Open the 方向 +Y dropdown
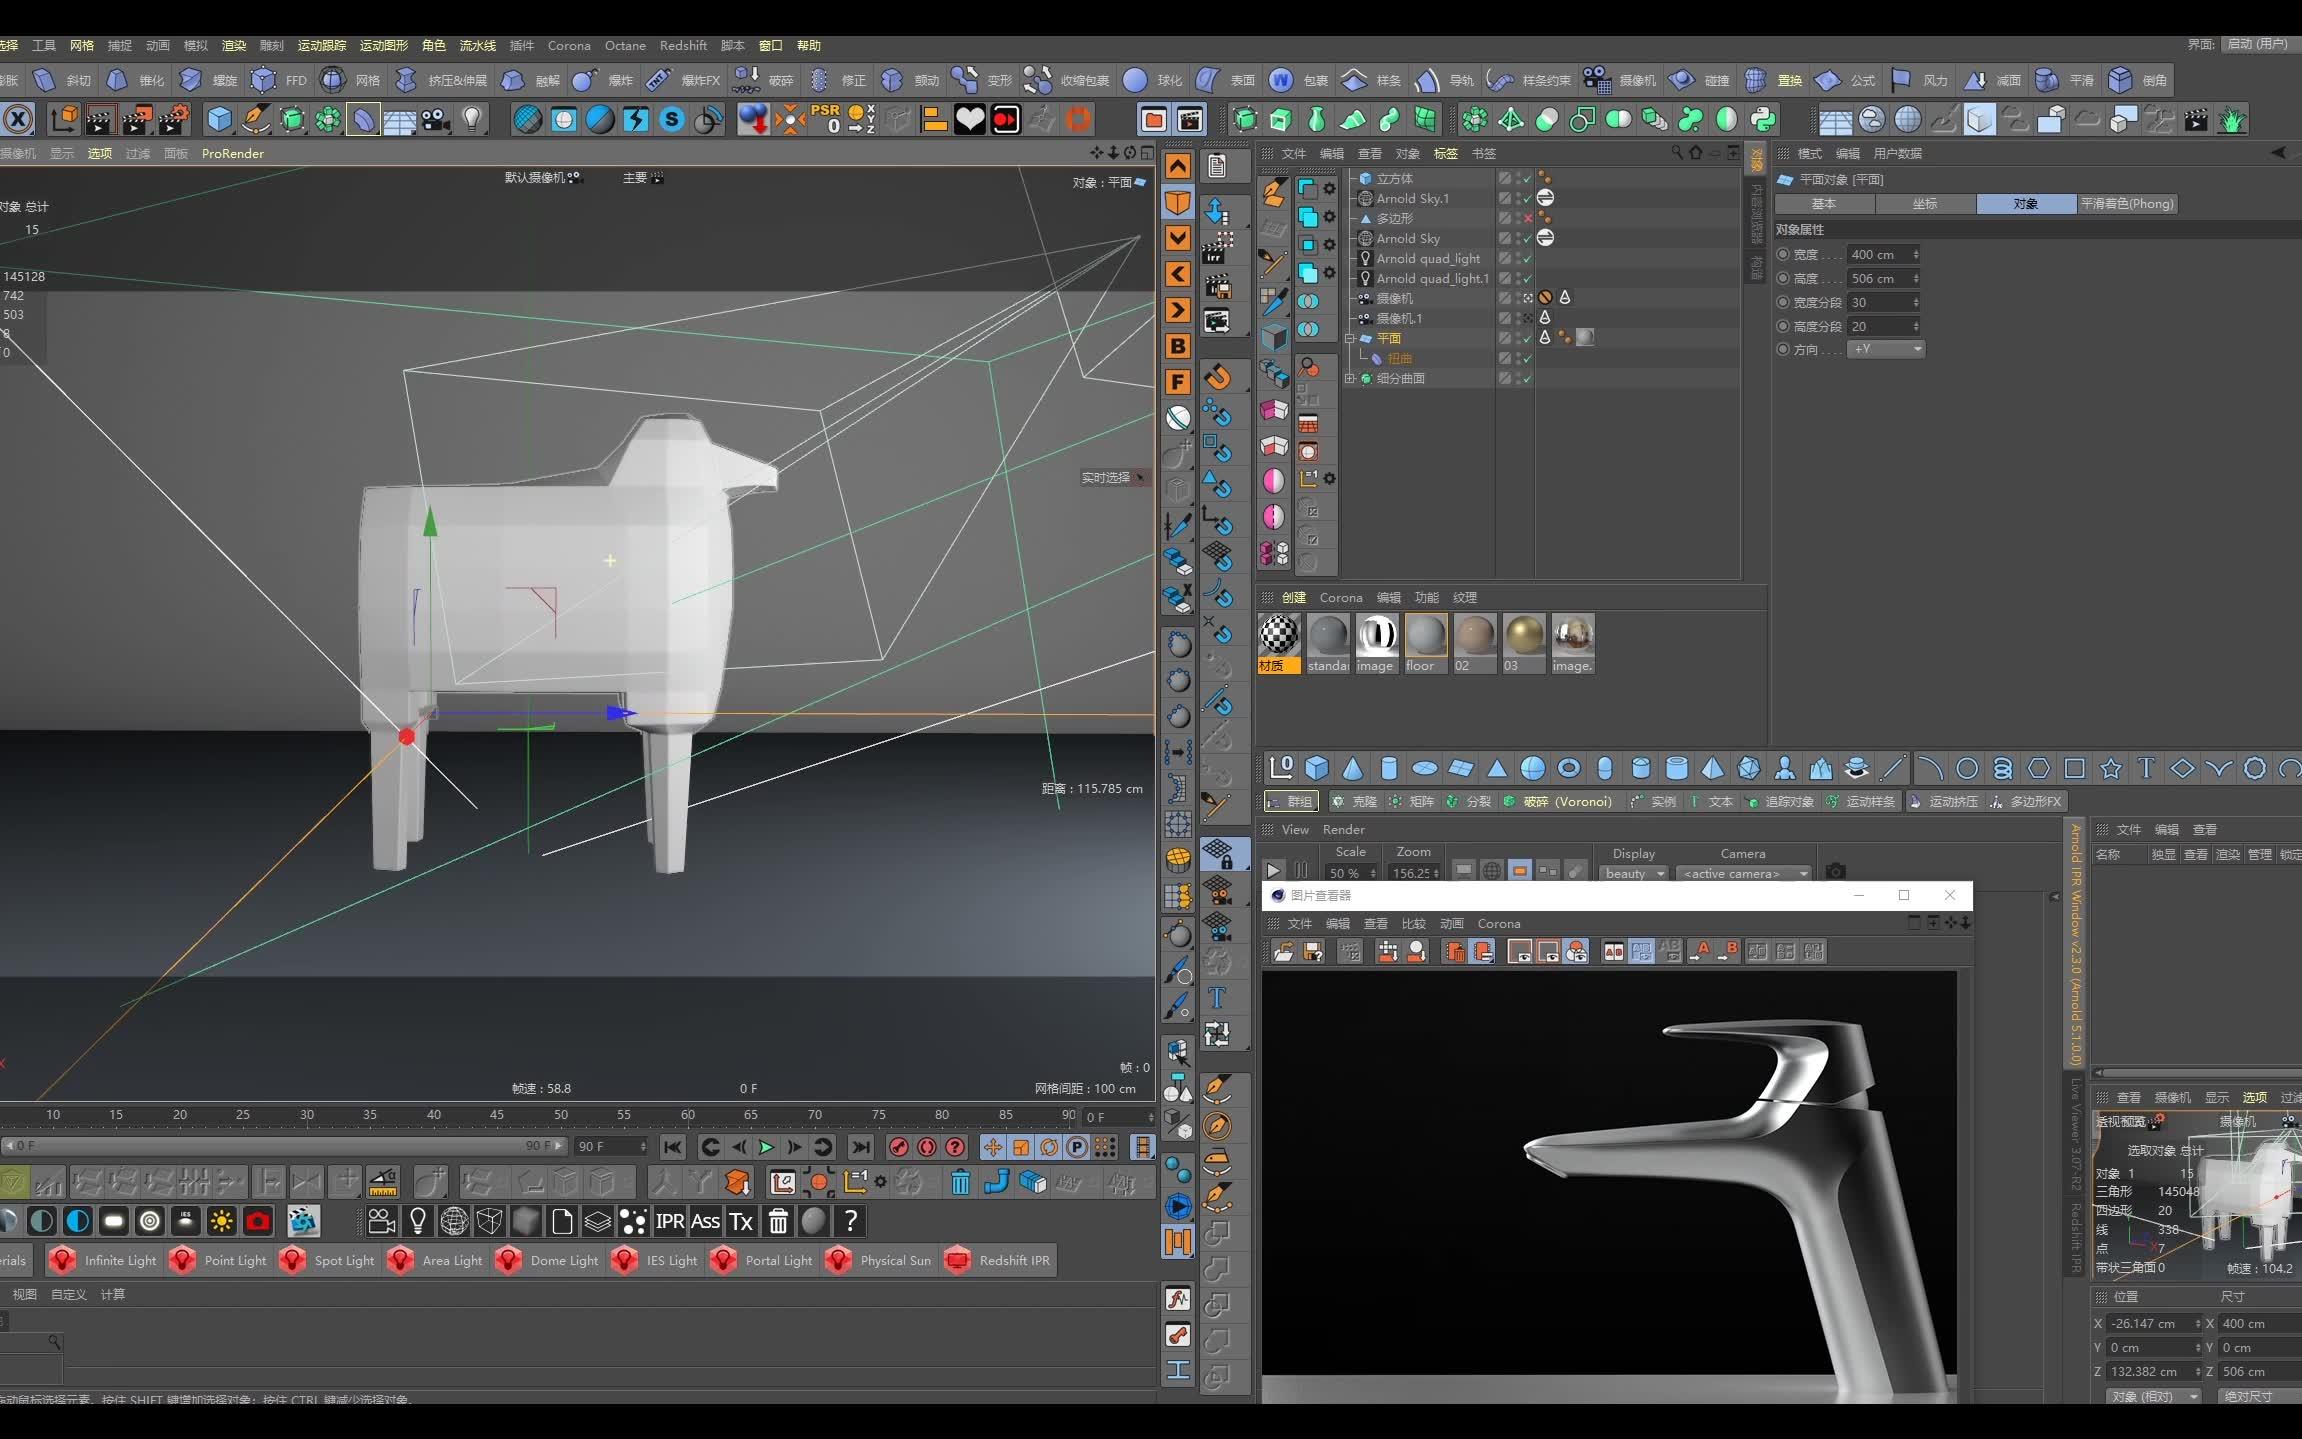 click(1886, 349)
